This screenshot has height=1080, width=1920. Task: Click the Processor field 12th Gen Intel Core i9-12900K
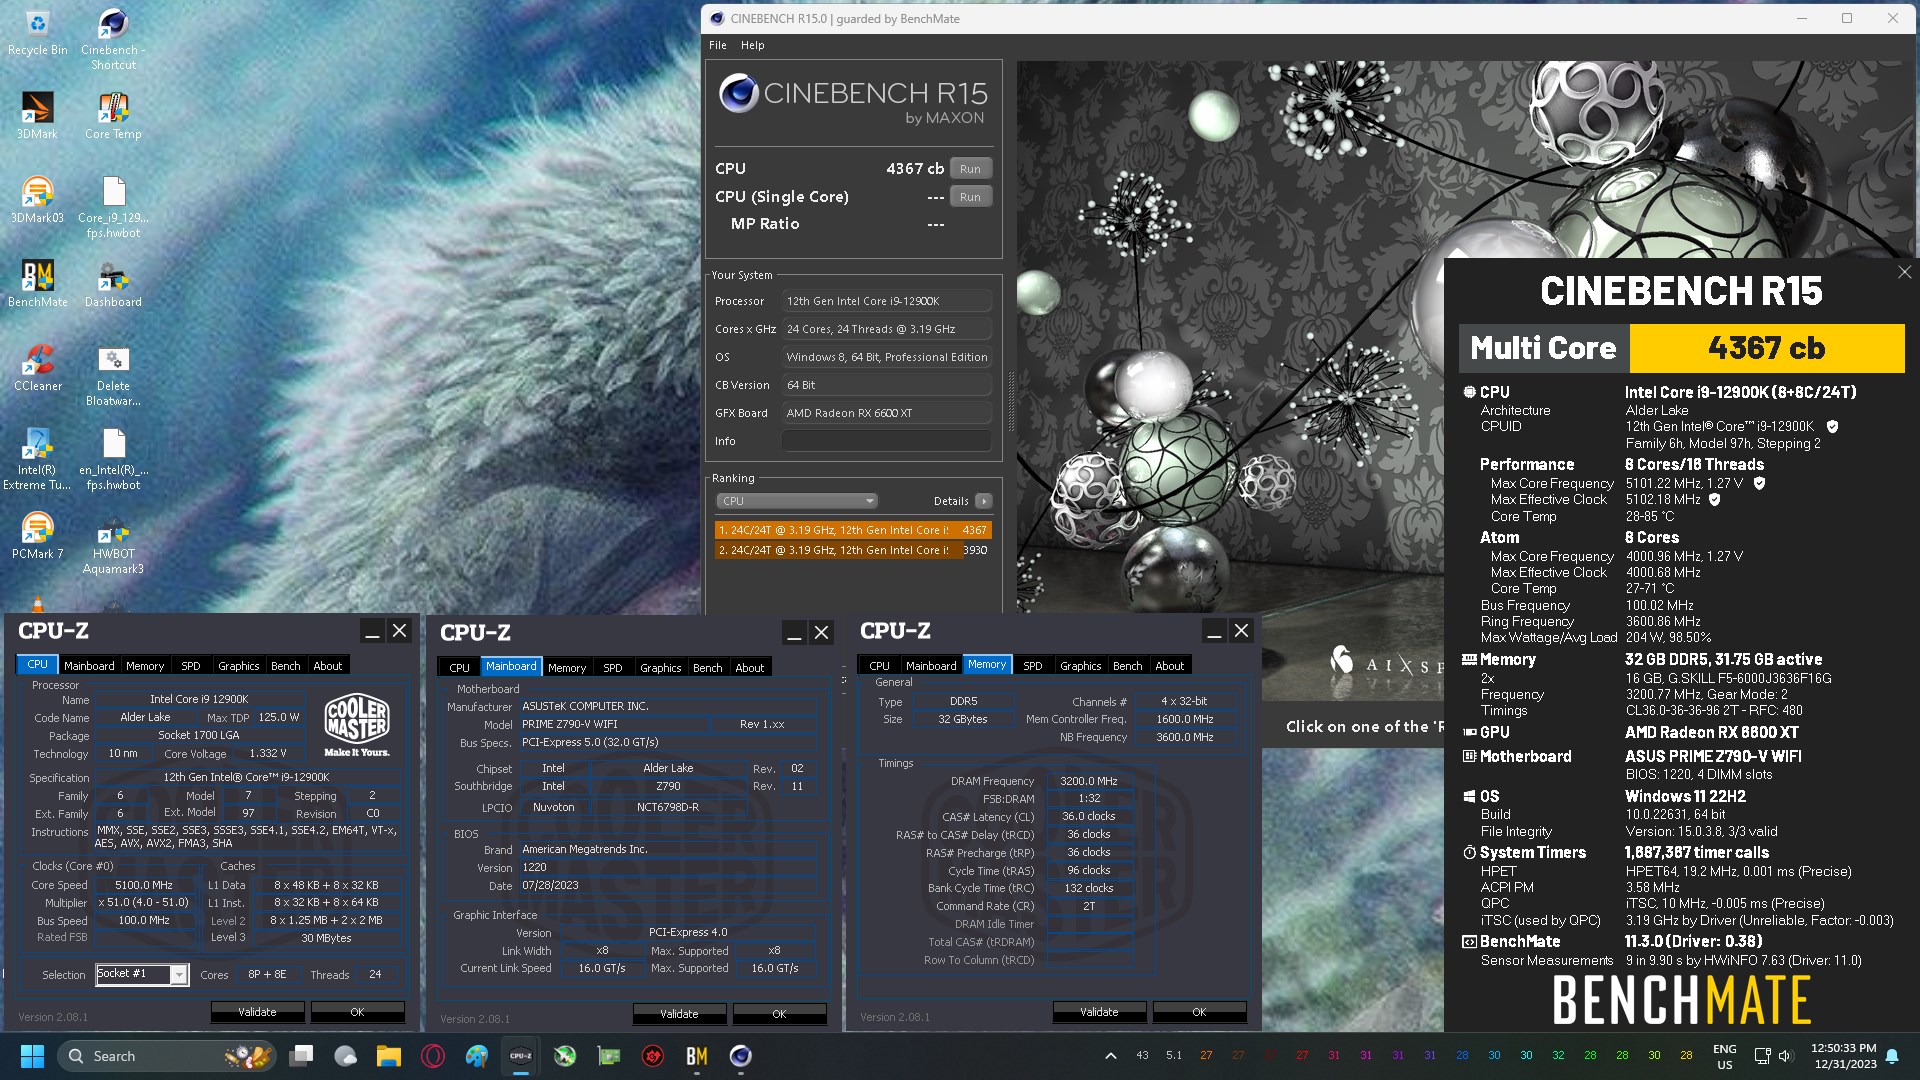click(x=886, y=301)
